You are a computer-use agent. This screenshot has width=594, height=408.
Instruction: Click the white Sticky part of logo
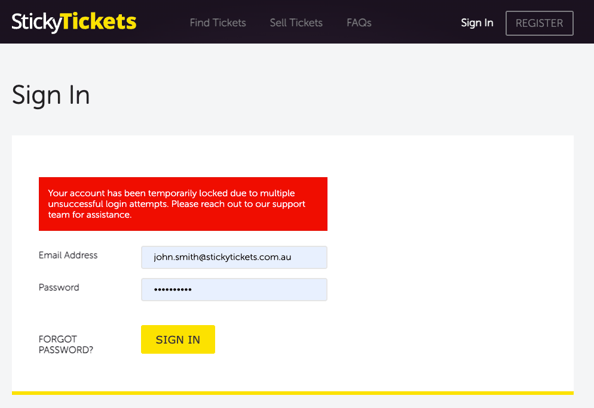coord(36,23)
